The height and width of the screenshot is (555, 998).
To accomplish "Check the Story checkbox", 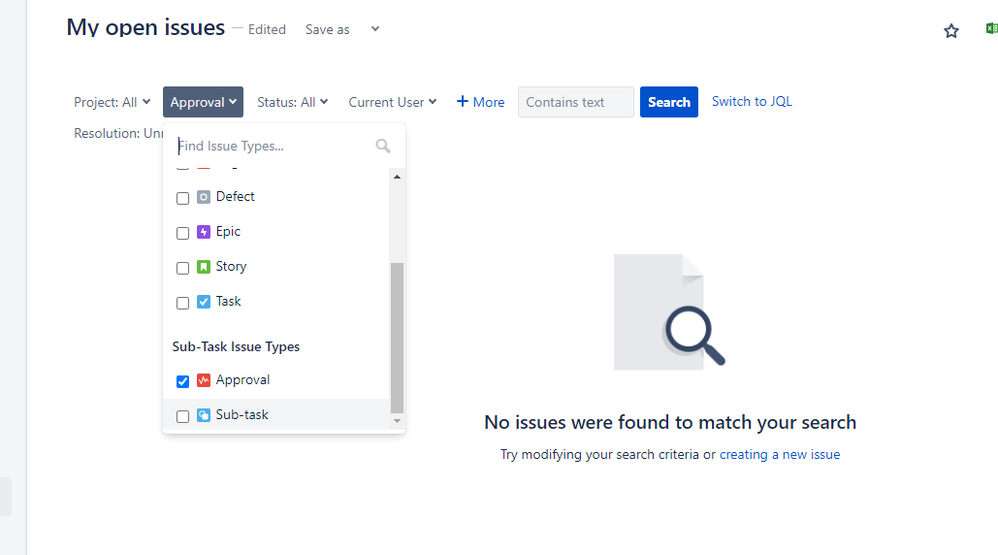I will coord(183,268).
